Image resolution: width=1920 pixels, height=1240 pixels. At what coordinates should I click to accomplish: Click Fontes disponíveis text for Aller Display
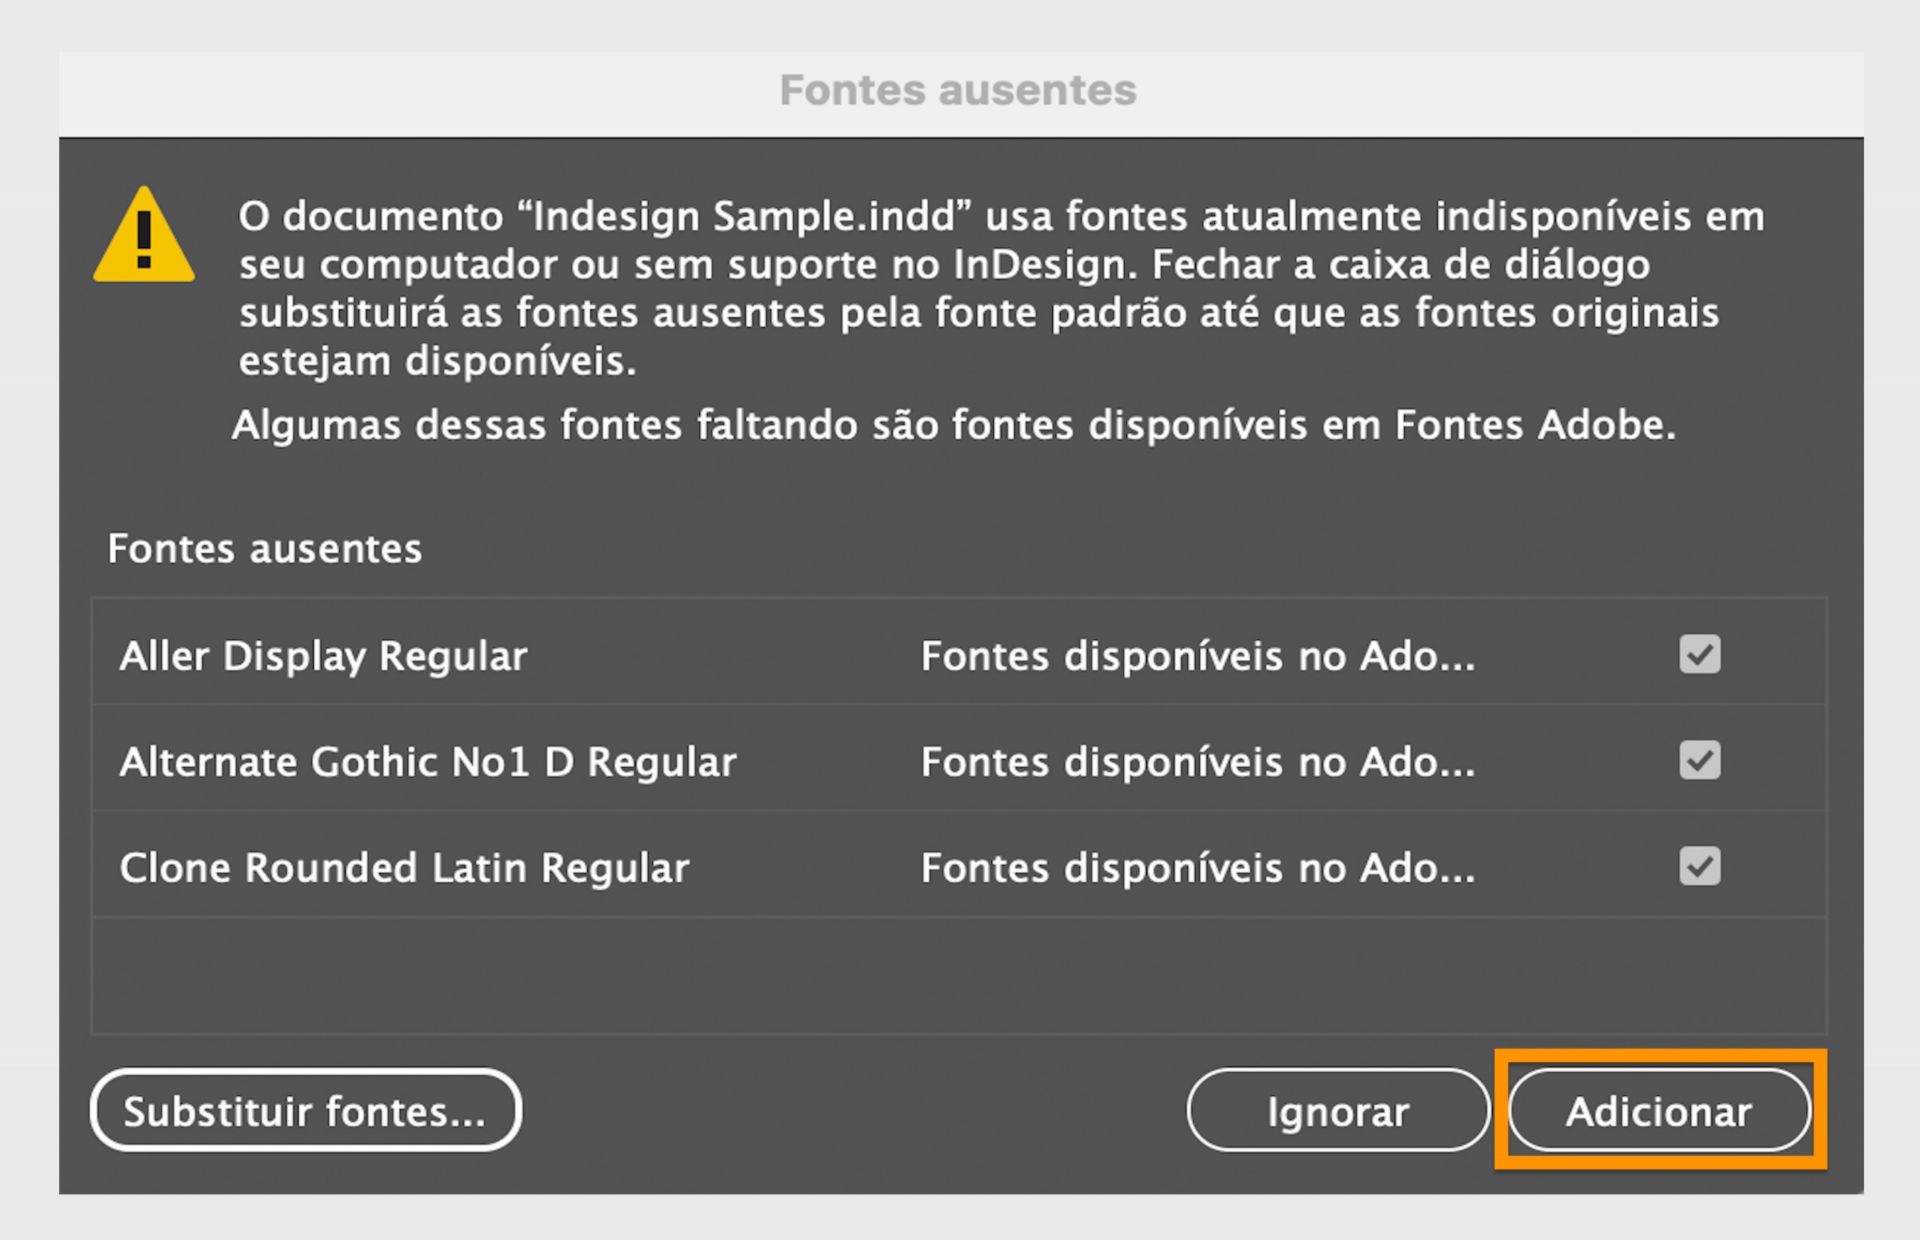(x=1196, y=657)
